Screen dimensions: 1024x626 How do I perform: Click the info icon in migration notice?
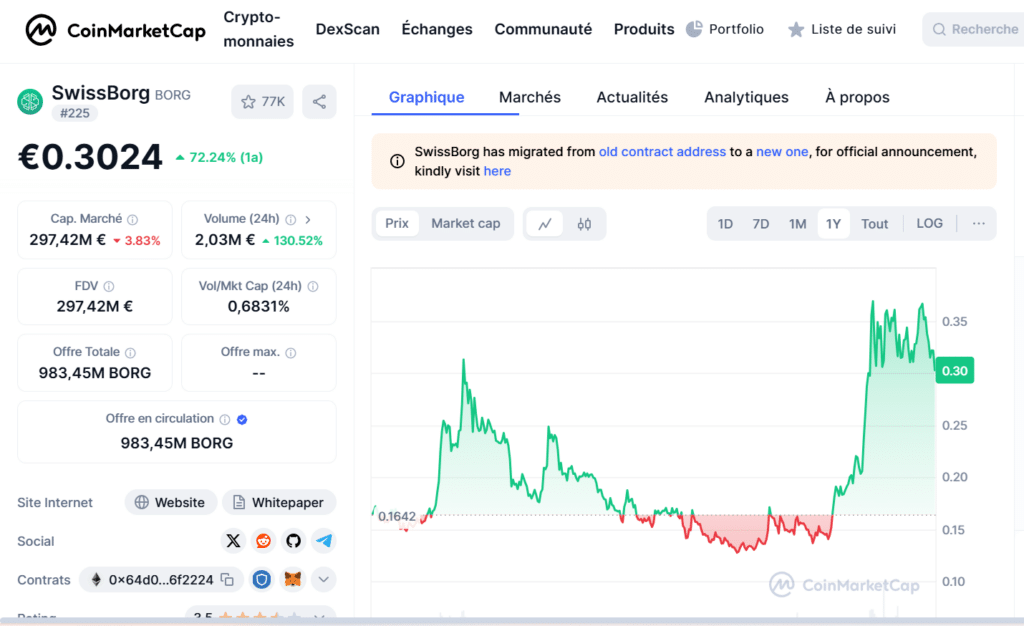pos(397,161)
